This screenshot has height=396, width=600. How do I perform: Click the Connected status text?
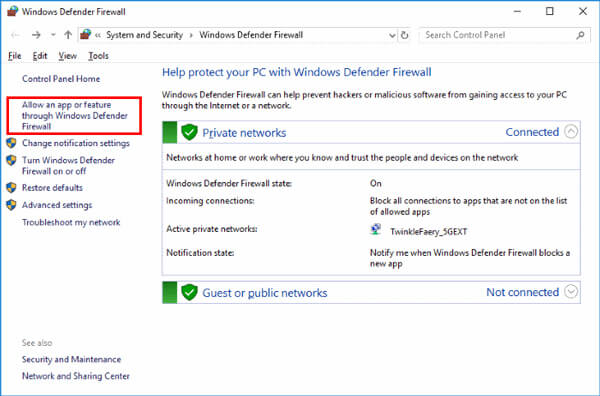532,132
